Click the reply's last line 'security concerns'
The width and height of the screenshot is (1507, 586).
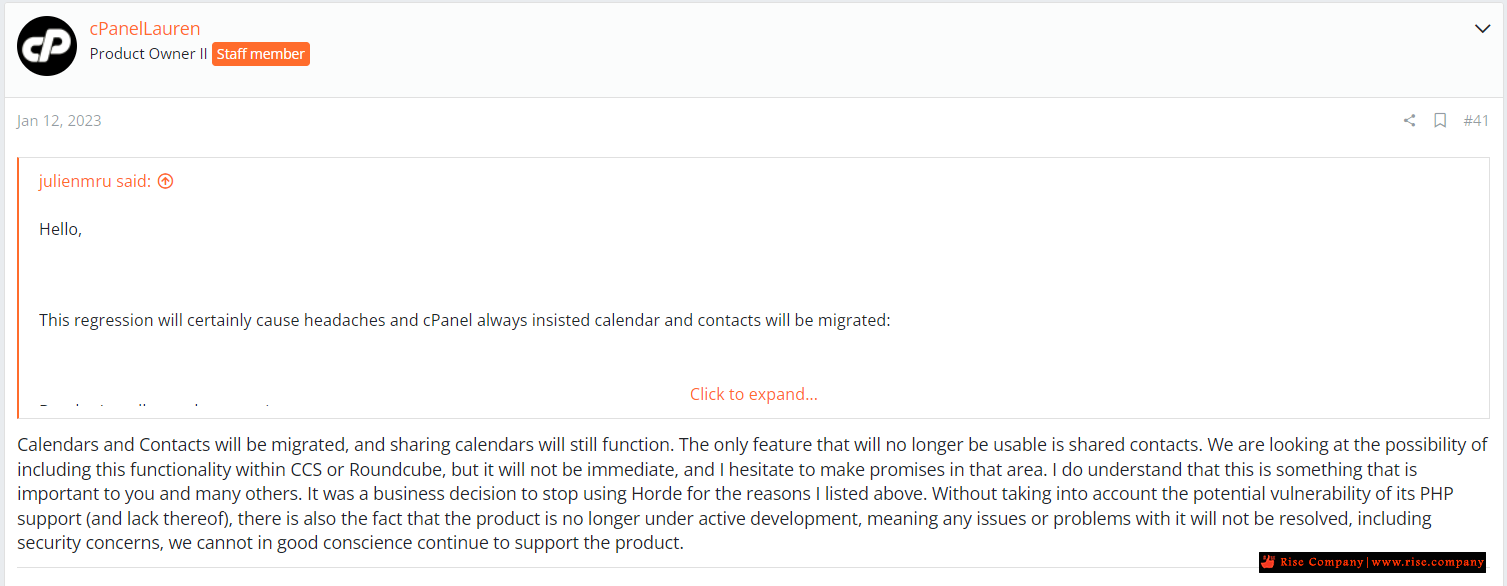click(x=350, y=544)
